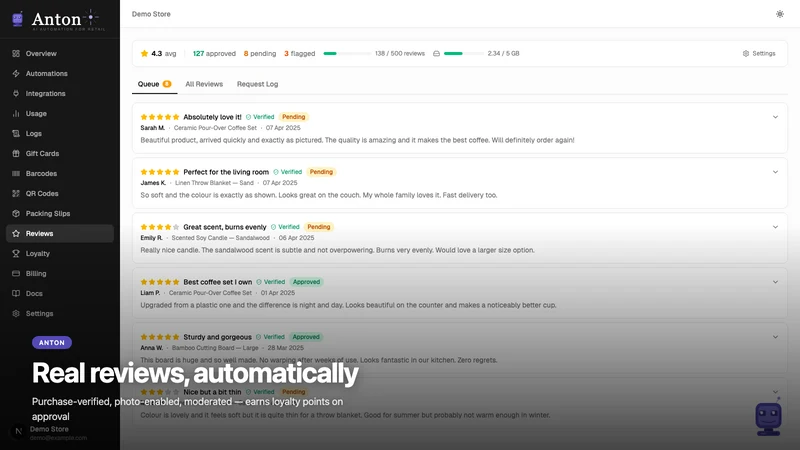
Task: Open Automations in the sidebar
Action: pos(60,73)
